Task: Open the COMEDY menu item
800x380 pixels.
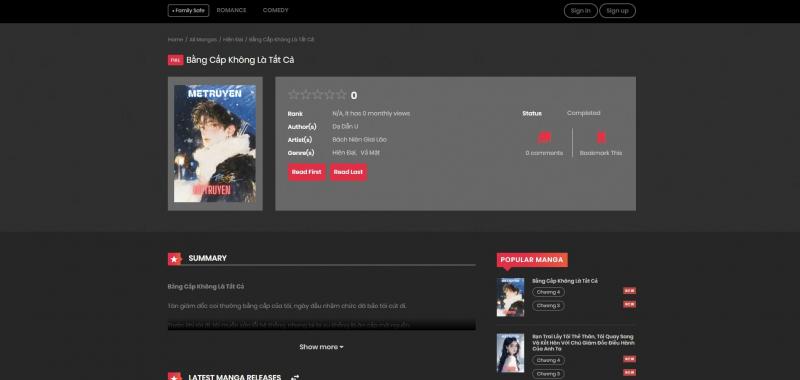Action: (276, 10)
